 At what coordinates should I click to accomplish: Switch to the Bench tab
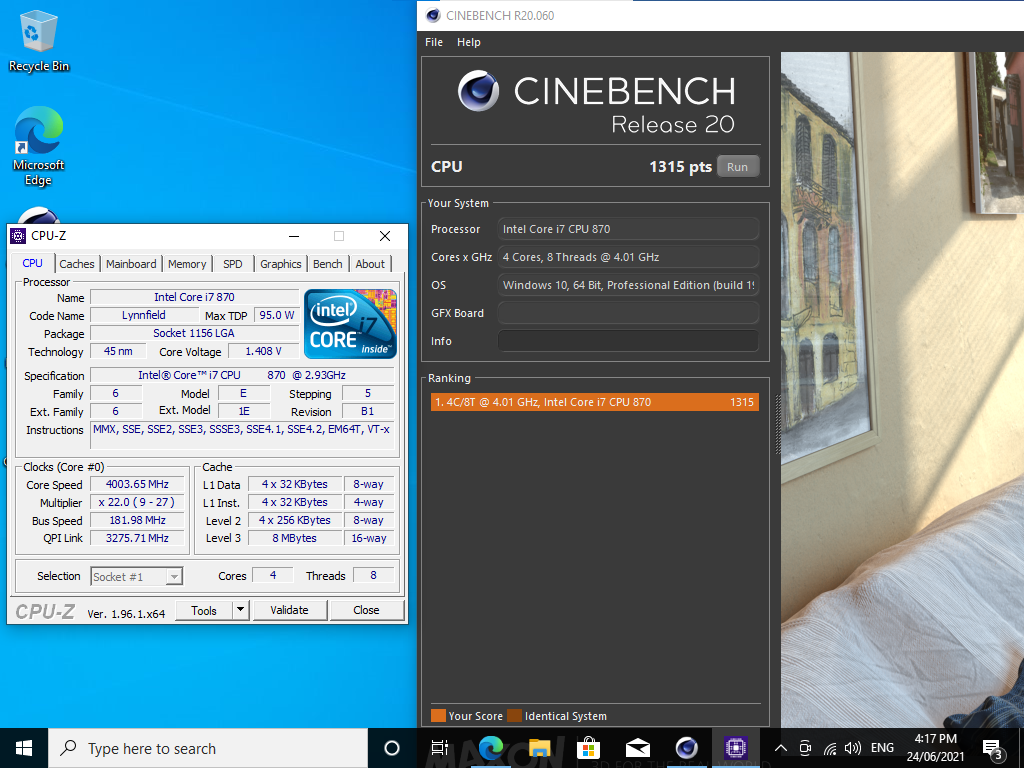(x=328, y=264)
